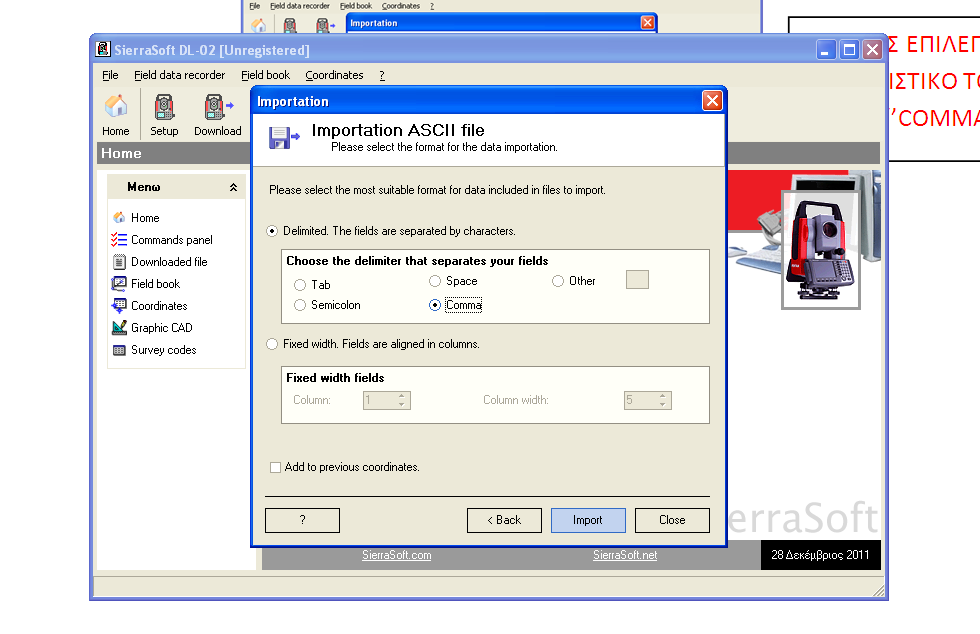Open the File menu
This screenshot has width=980, height=634.
pos(110,75)
